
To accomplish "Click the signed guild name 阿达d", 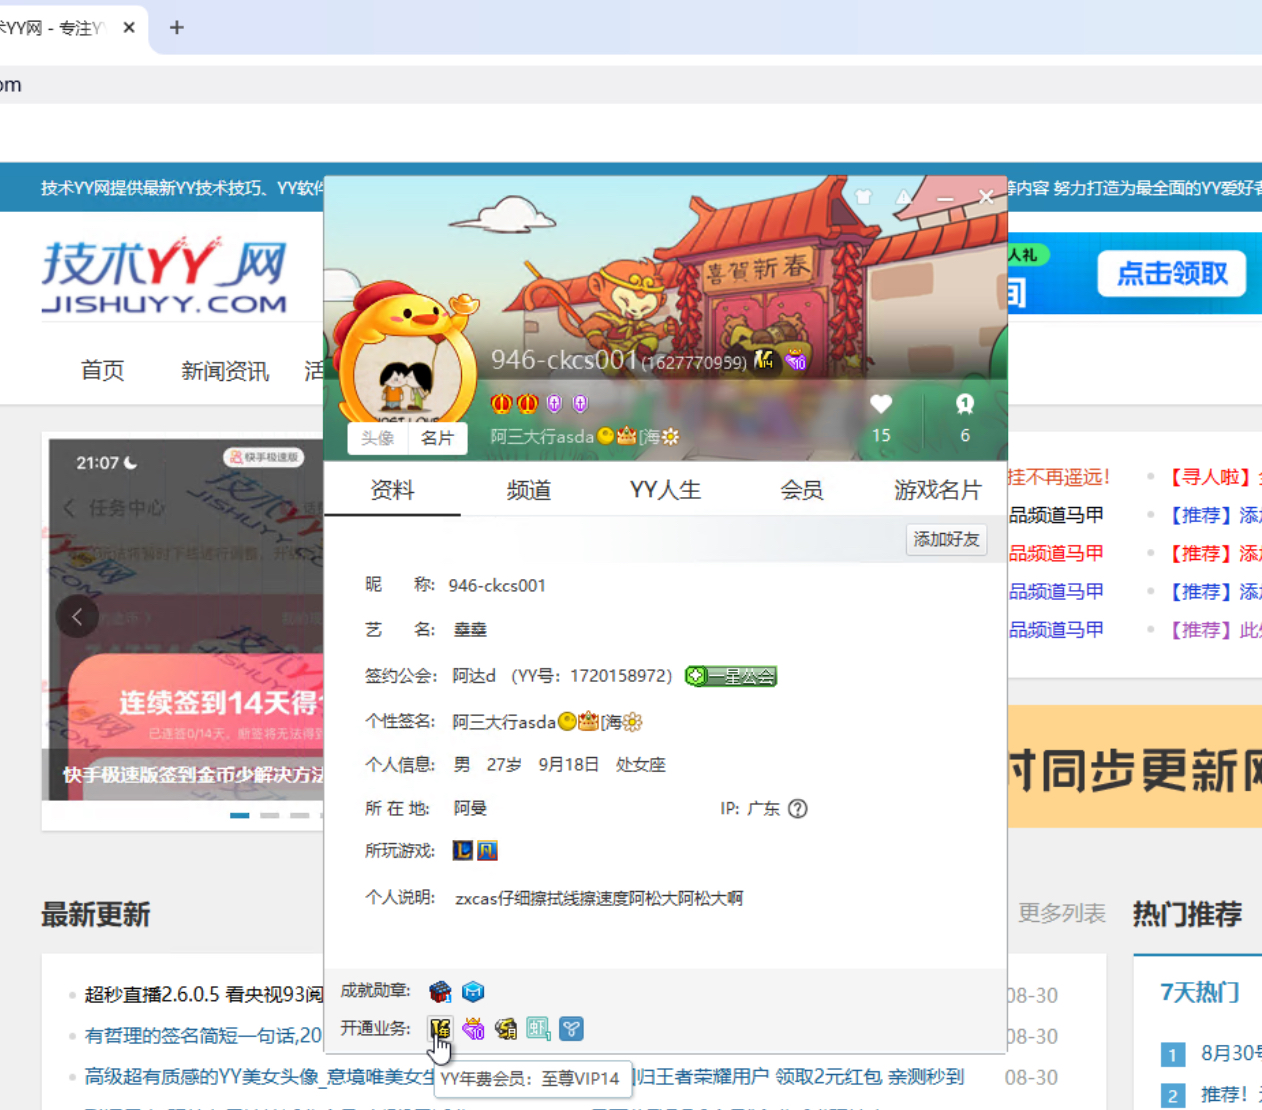I will [x=474, y=677].
